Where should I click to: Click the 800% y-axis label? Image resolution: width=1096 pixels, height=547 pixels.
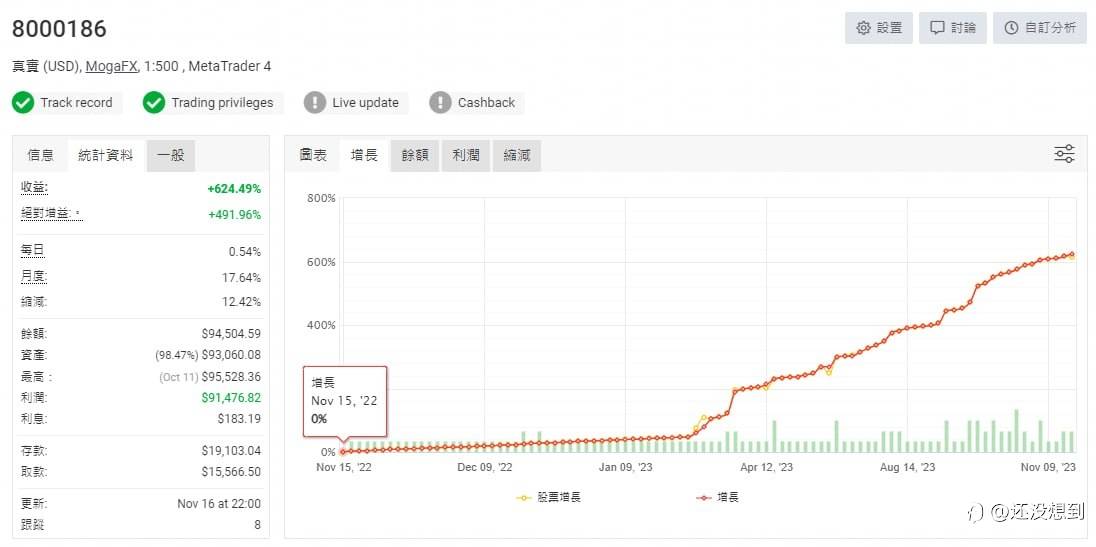coord(322,198)
